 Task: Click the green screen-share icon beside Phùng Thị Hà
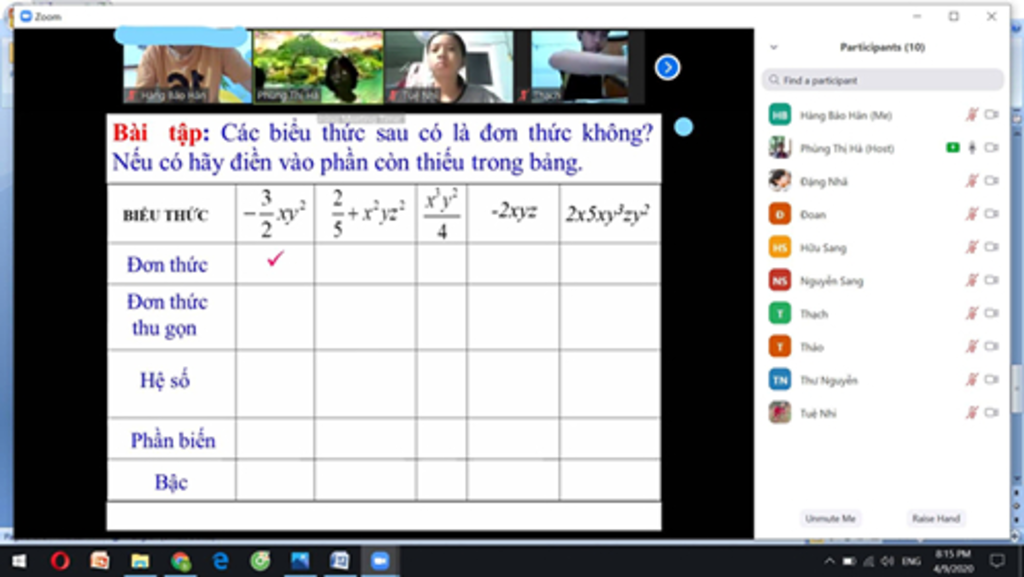pos(953,148)
